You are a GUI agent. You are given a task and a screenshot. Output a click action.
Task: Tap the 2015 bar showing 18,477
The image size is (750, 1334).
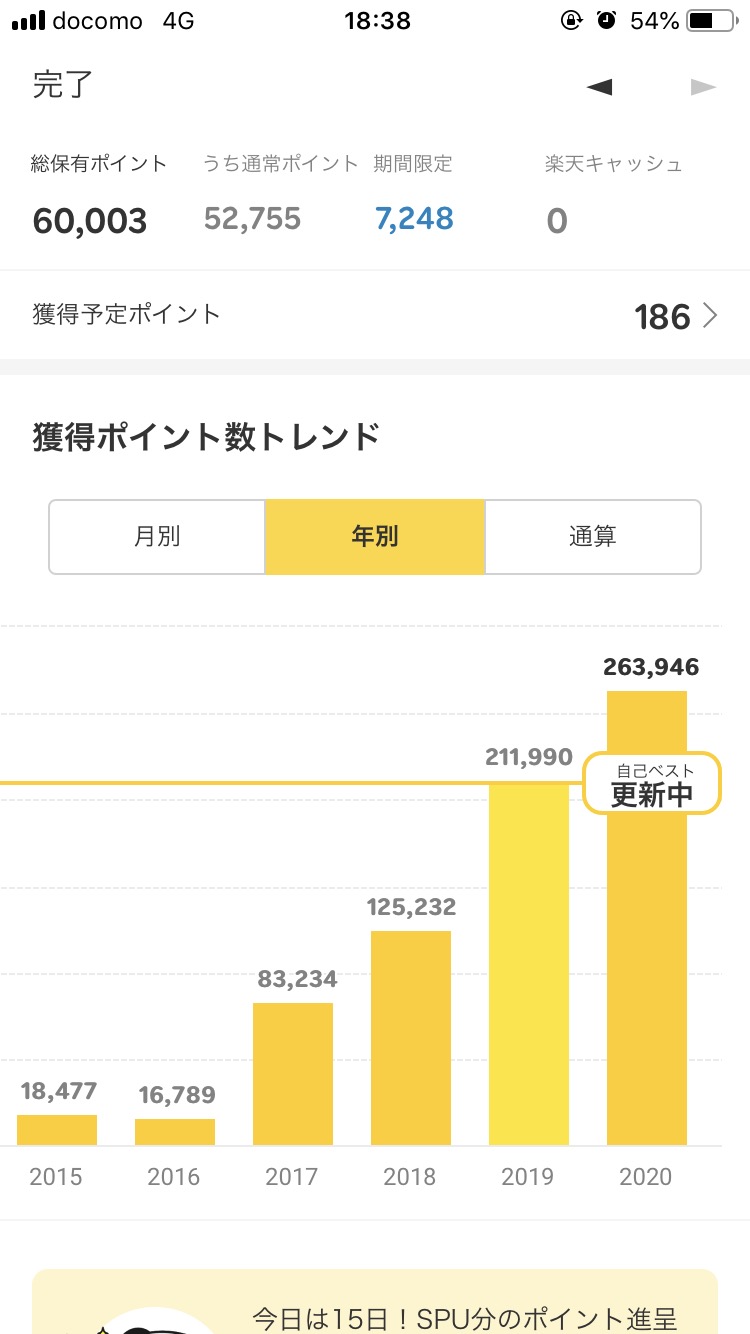click(57, 1130)
